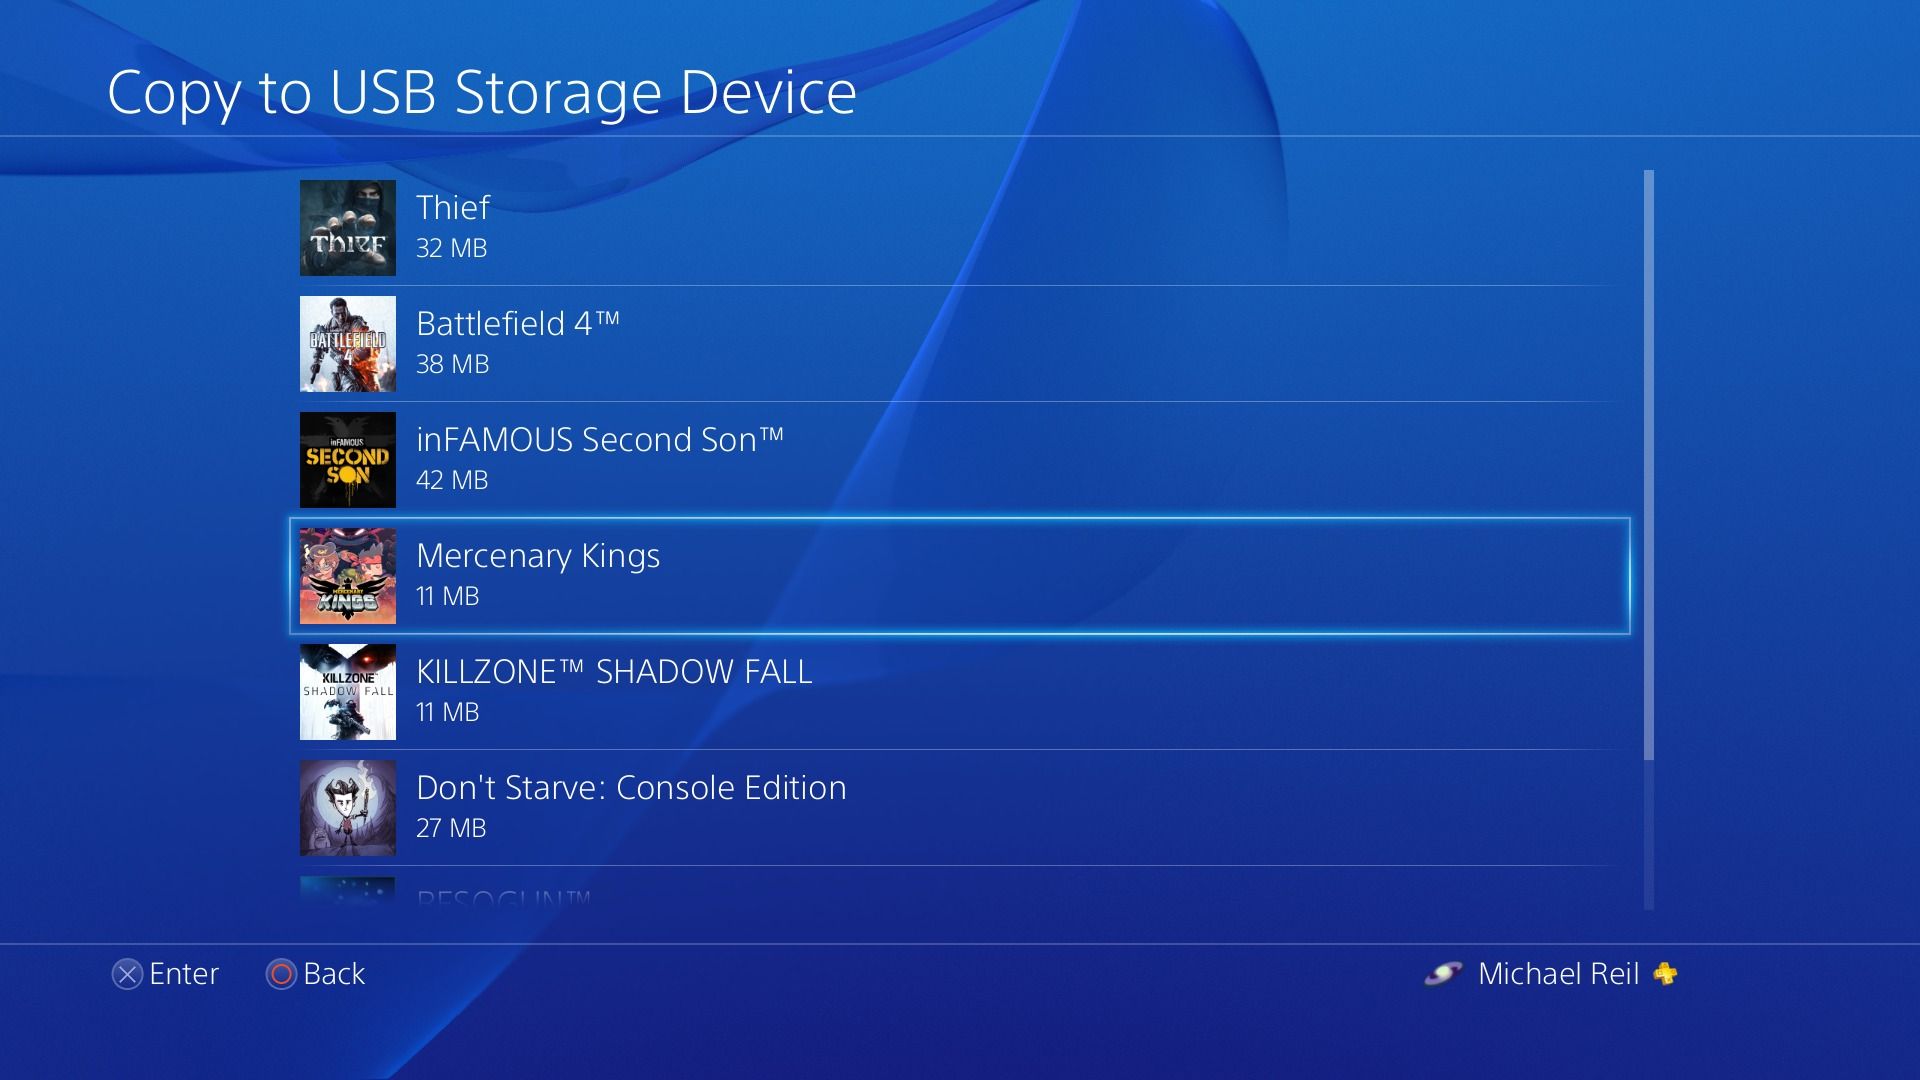The image size is (1920, 1080).
Task: Click the Copy to USB Storage Device title
Action: 483,91
